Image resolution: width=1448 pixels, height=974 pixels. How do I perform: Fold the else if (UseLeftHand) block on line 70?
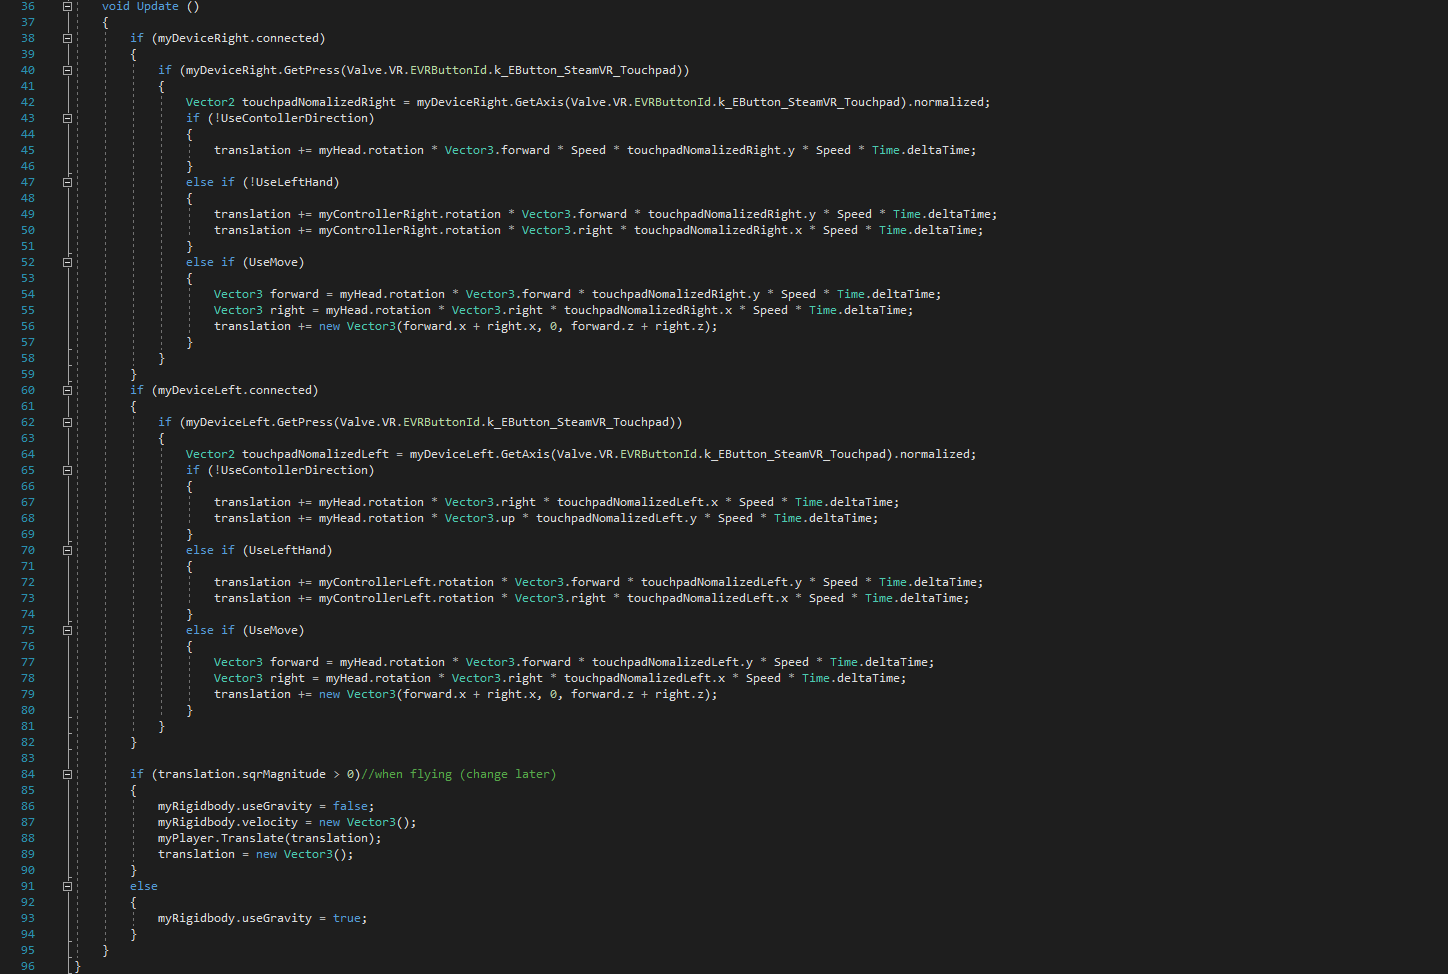click(x=67, y=550)
